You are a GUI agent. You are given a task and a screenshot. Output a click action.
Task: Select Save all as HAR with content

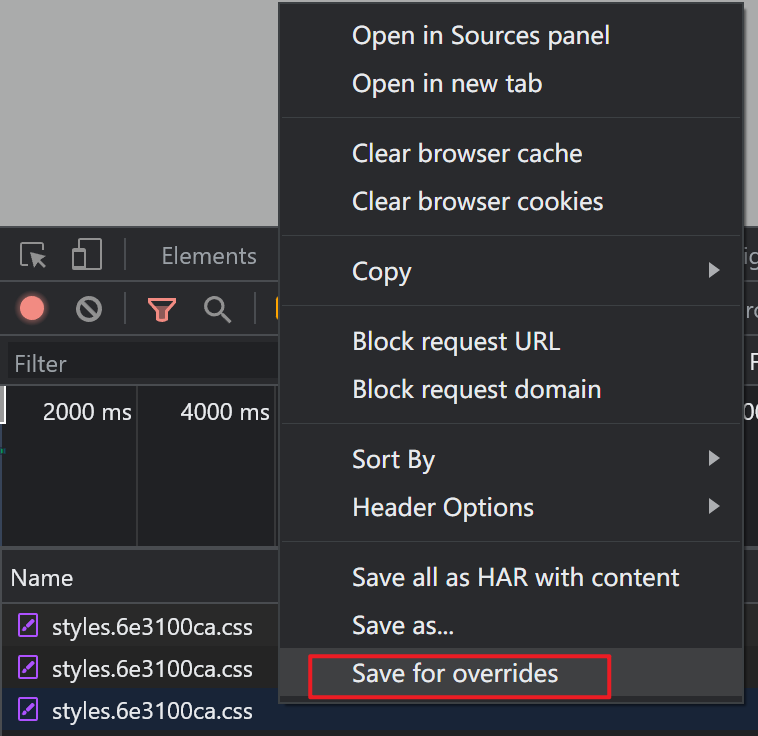[x=515, y=577]
